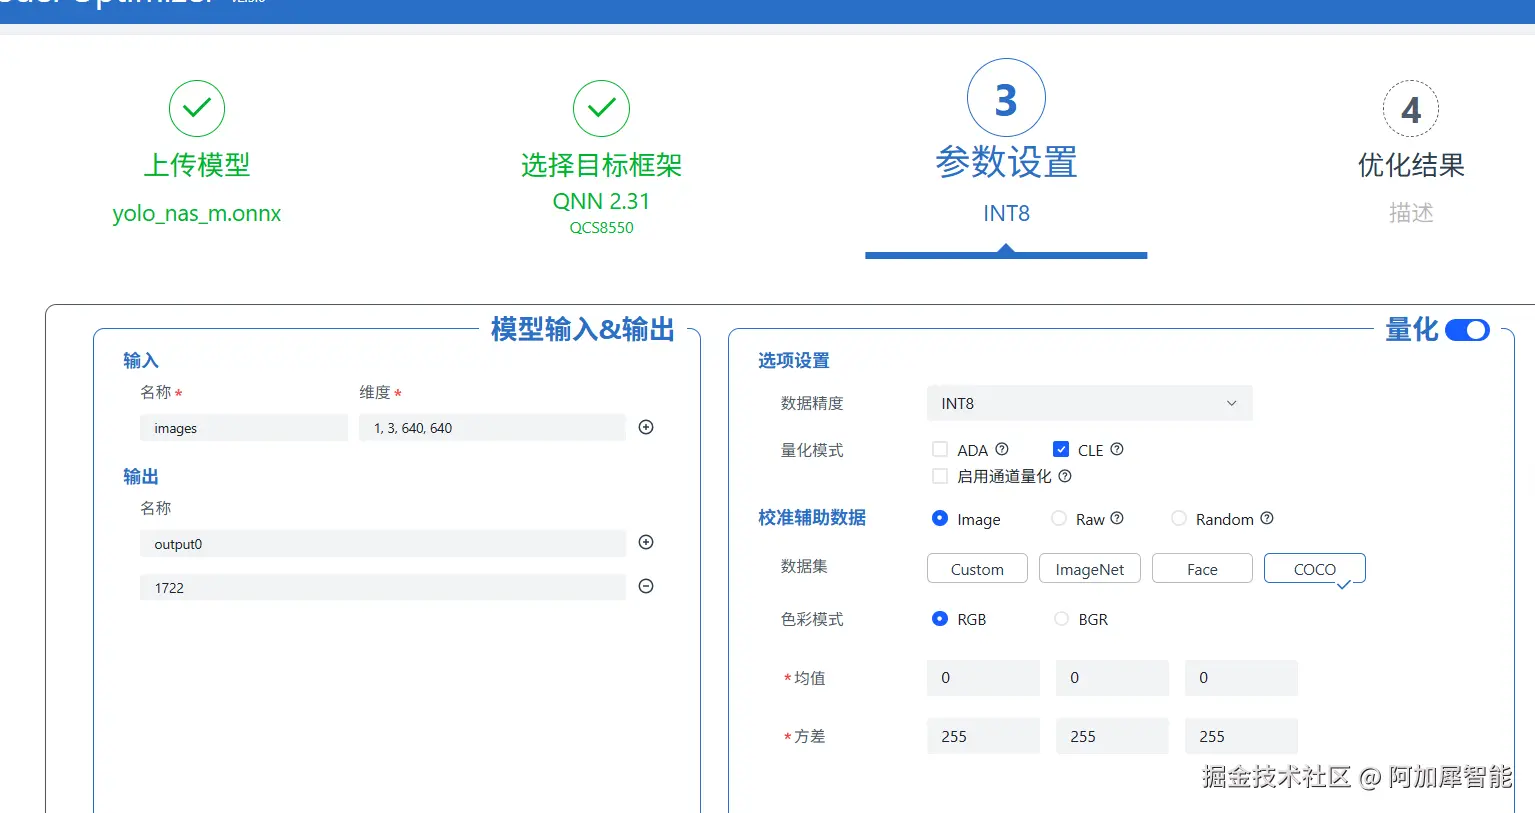The height and width of the screenshot is (813, 1535).
Task: Enable the ADA checkbox
Action: click(940, 449)
